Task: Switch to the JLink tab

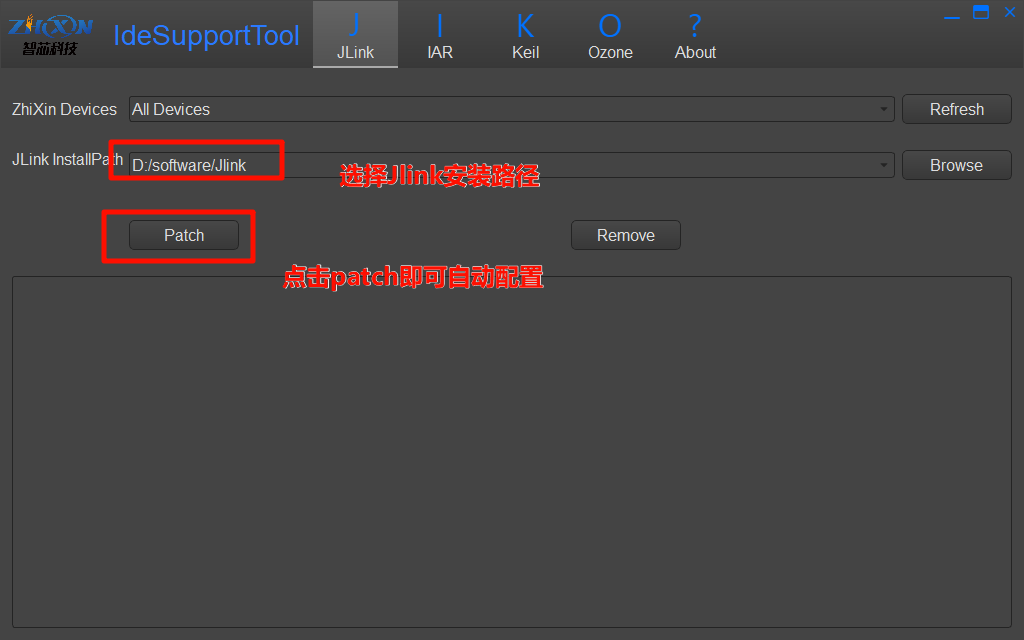Action: (355, 35)
